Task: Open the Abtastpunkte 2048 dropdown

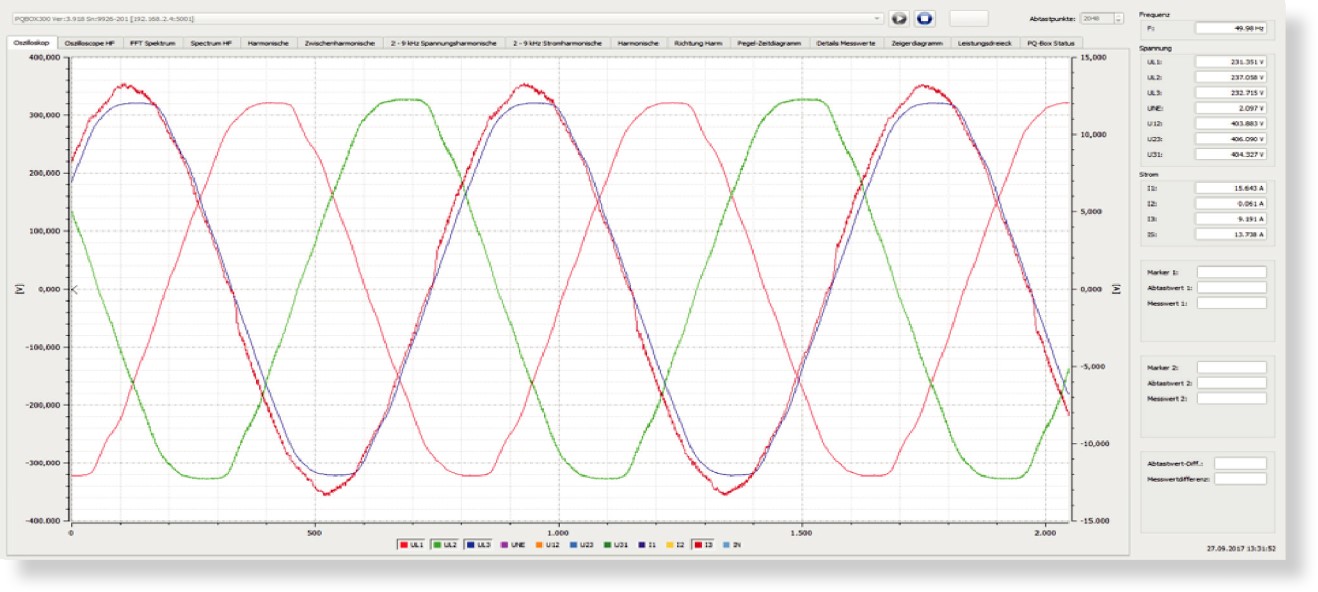Action: tap(1102, 18)
